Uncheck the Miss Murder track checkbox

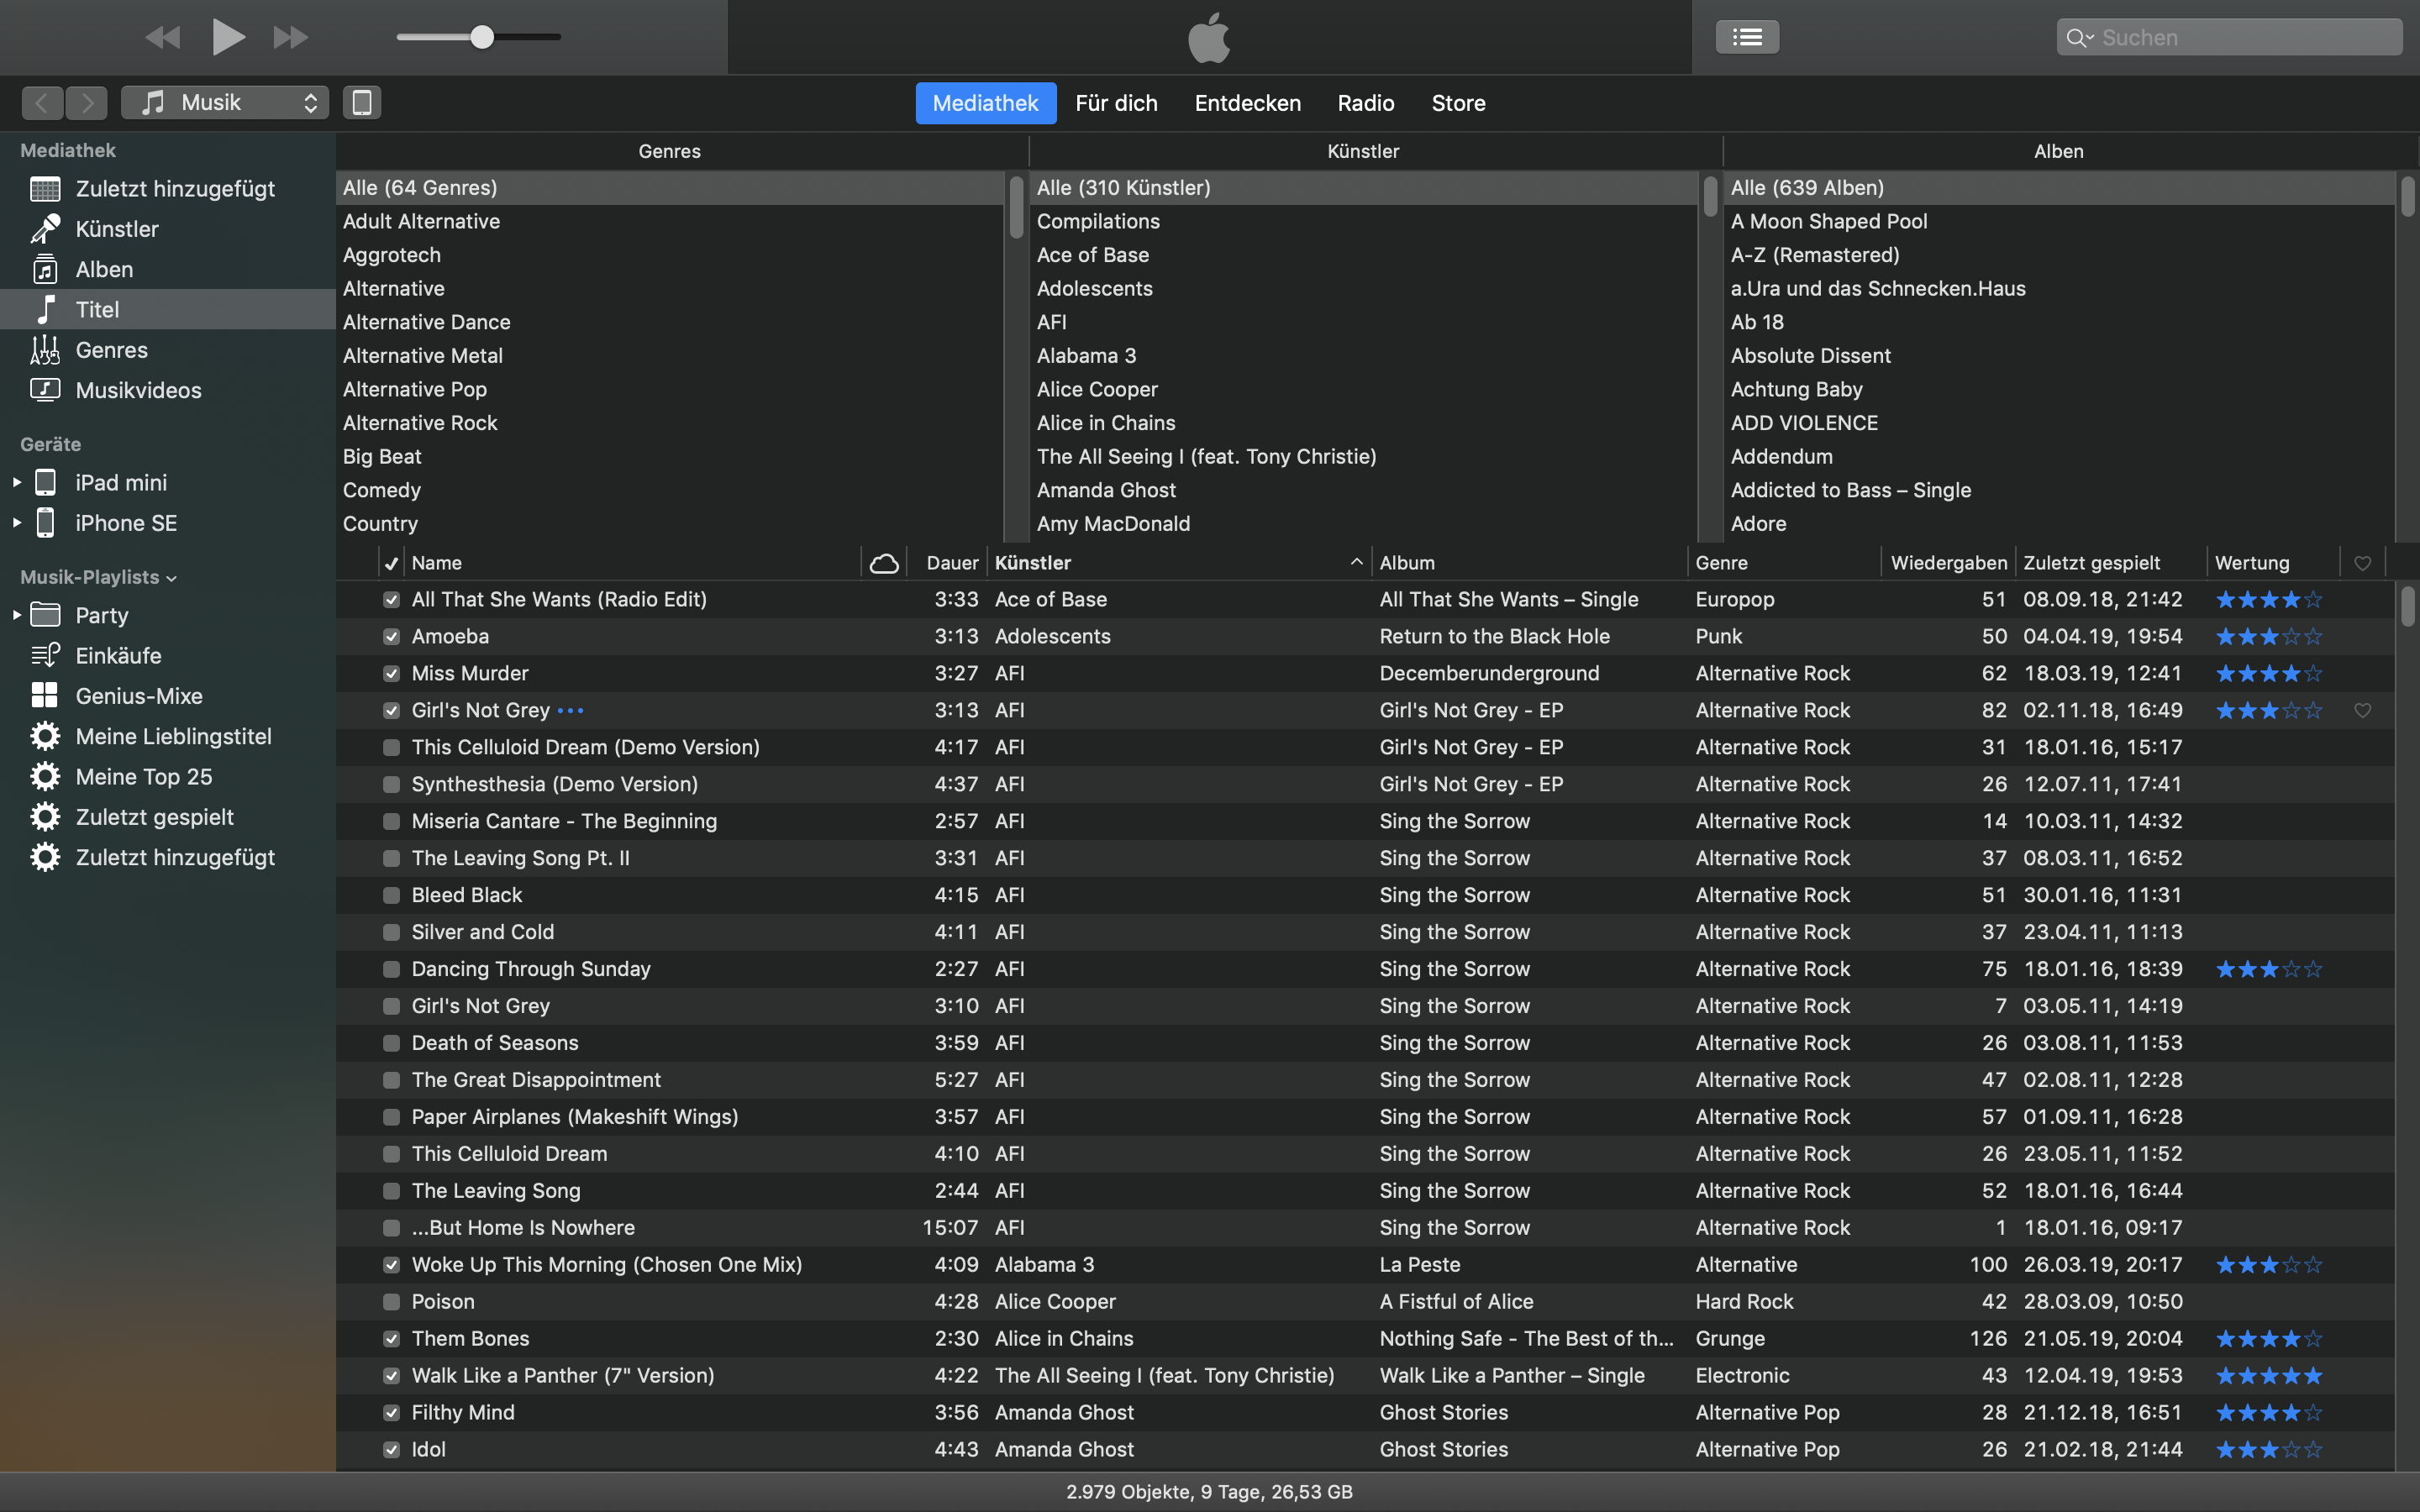(x=391, y=673)
